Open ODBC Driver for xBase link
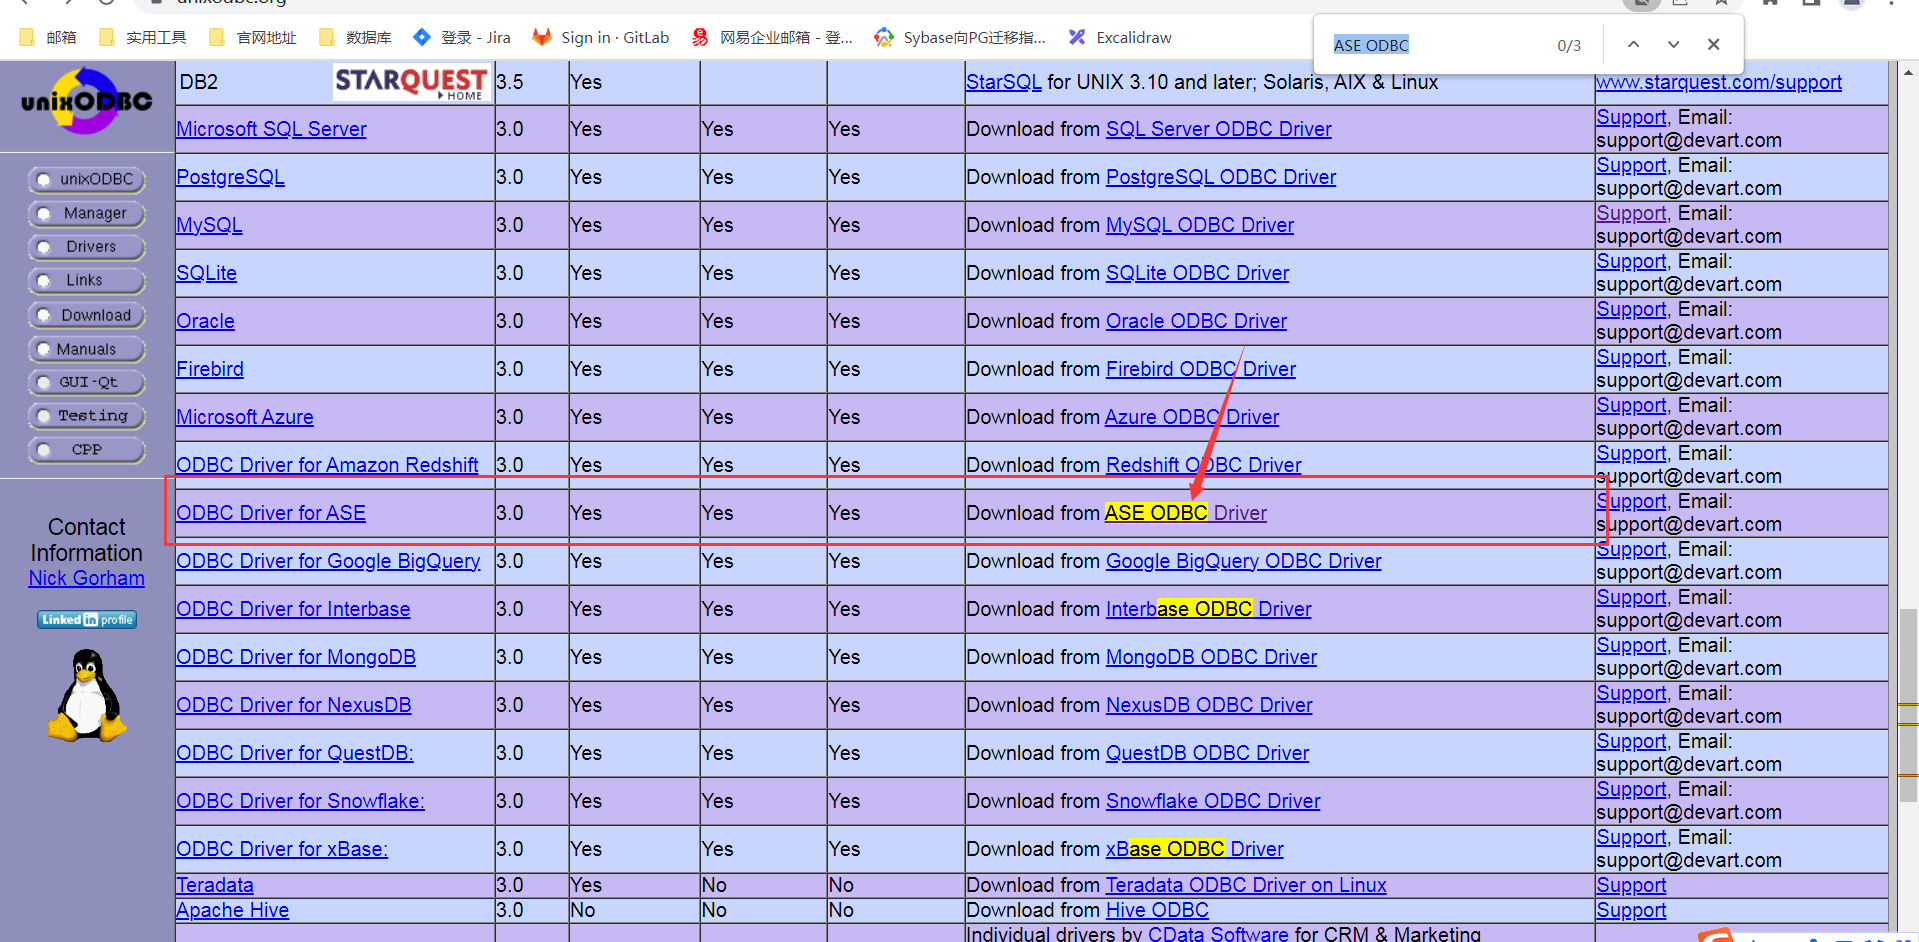This screenshot has width=1919, height=942. 282,849
